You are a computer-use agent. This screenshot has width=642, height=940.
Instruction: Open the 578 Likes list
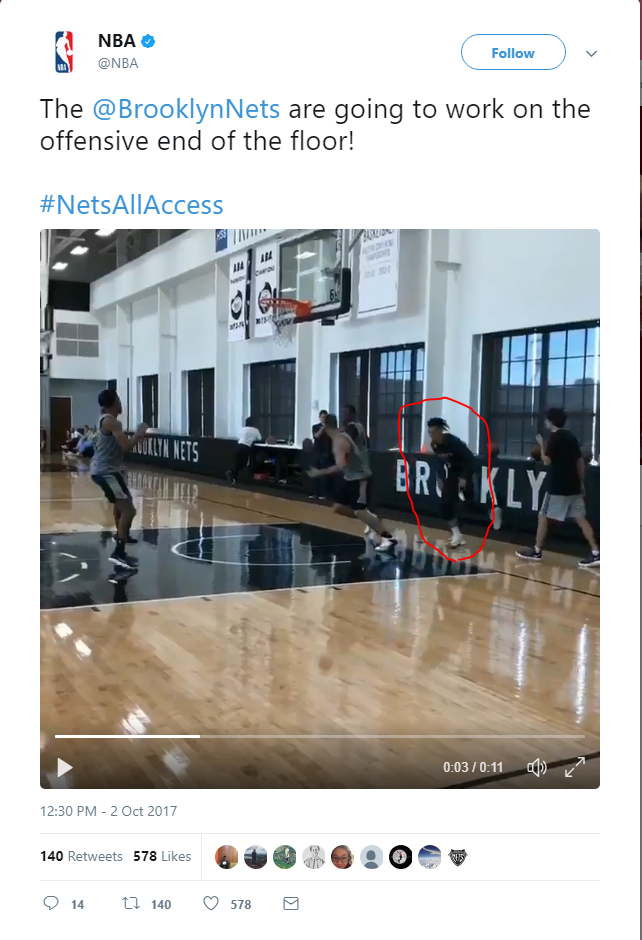tap(162, 856)
